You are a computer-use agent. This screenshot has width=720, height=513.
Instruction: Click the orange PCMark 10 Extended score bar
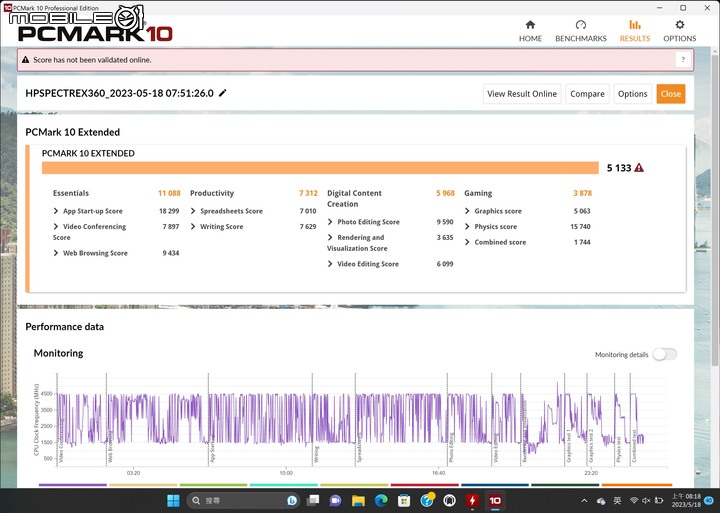coord(320,168)
